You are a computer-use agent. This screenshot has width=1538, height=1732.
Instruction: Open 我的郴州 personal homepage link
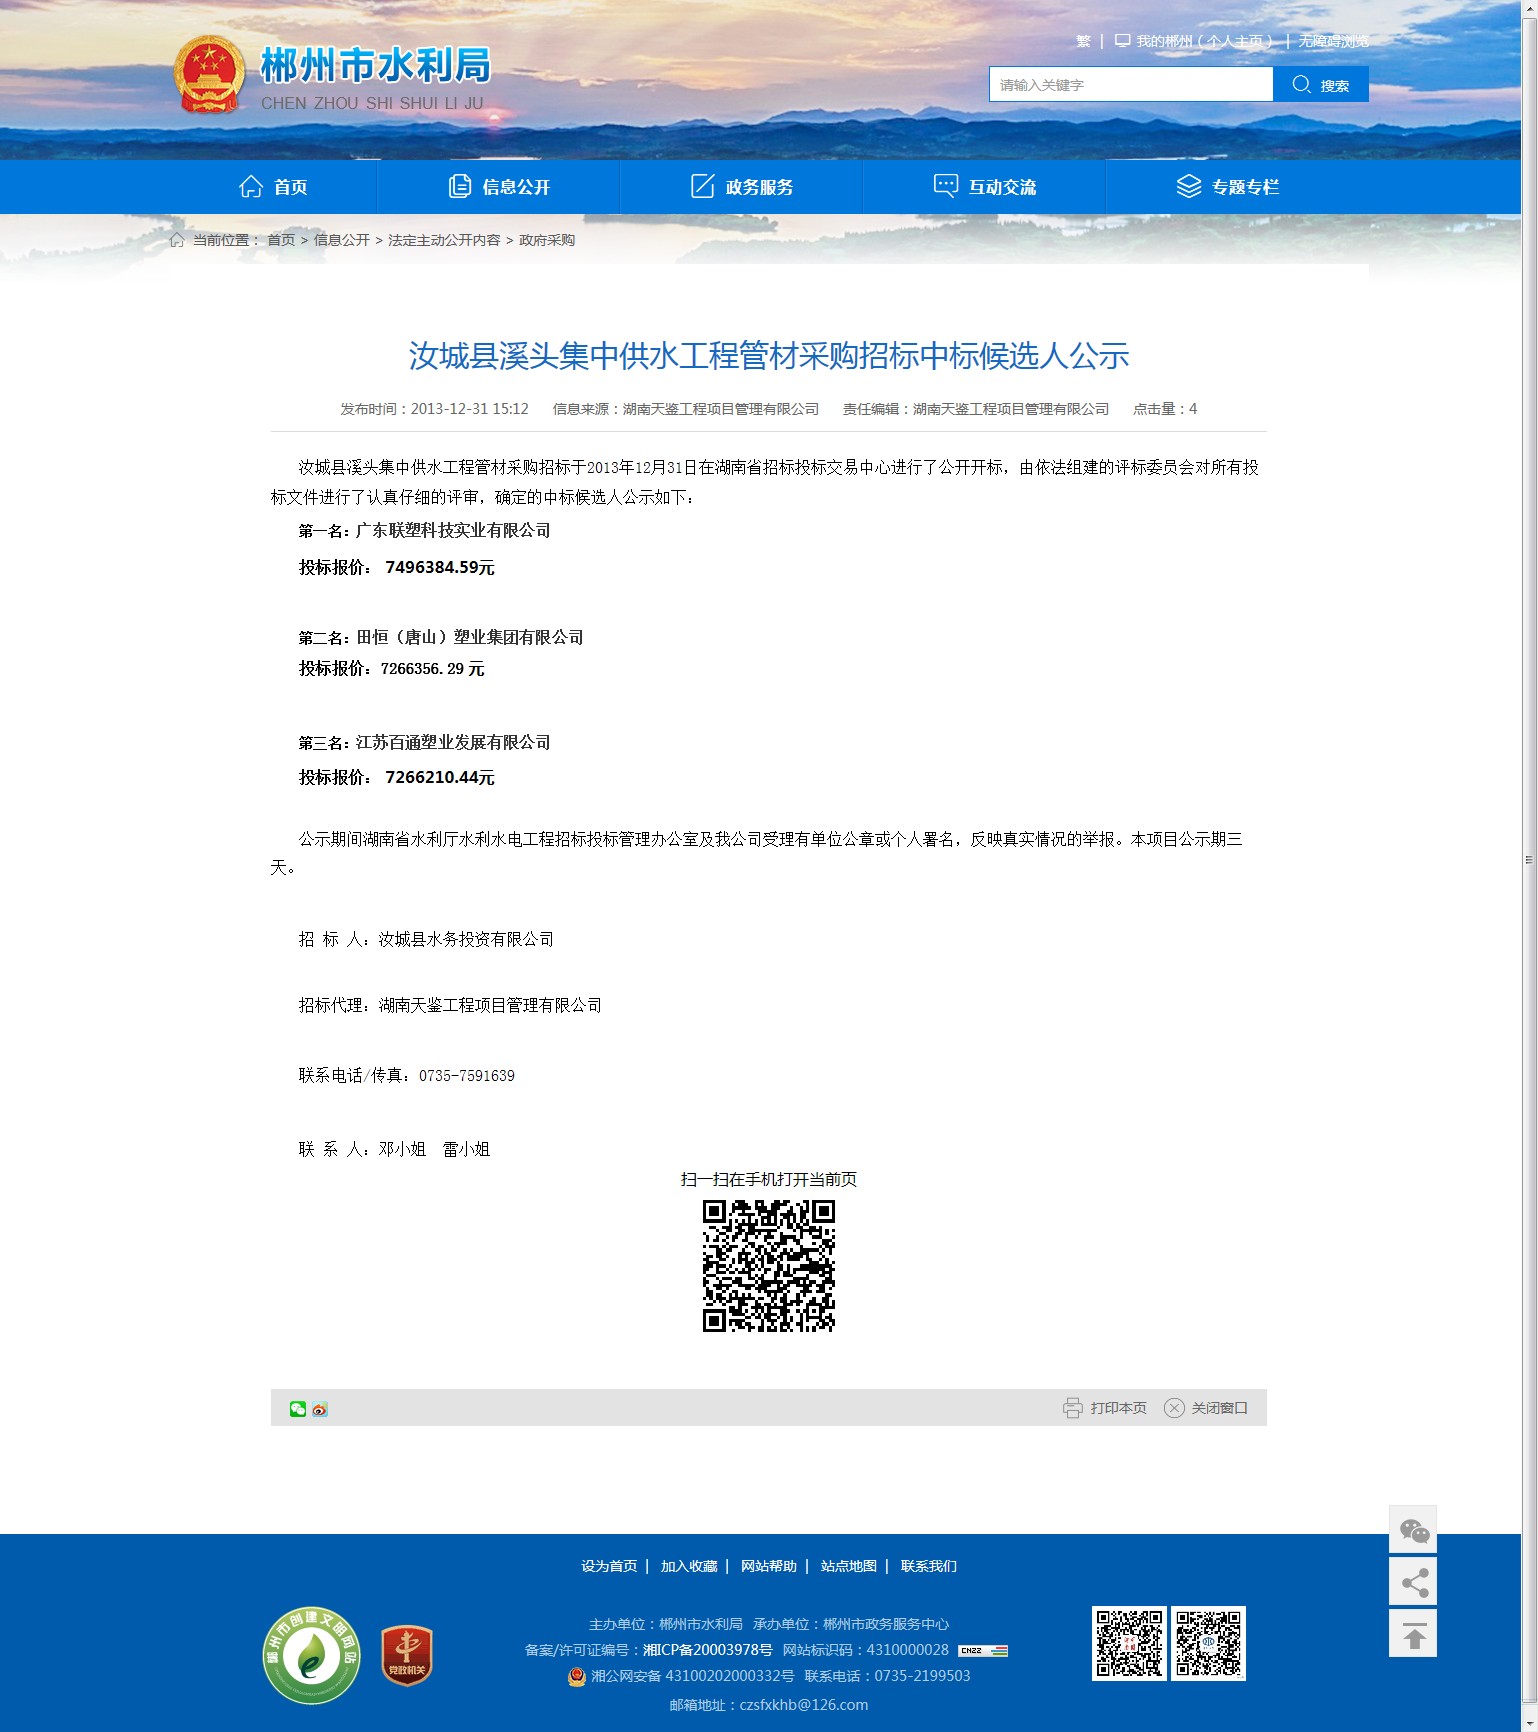1194,41
